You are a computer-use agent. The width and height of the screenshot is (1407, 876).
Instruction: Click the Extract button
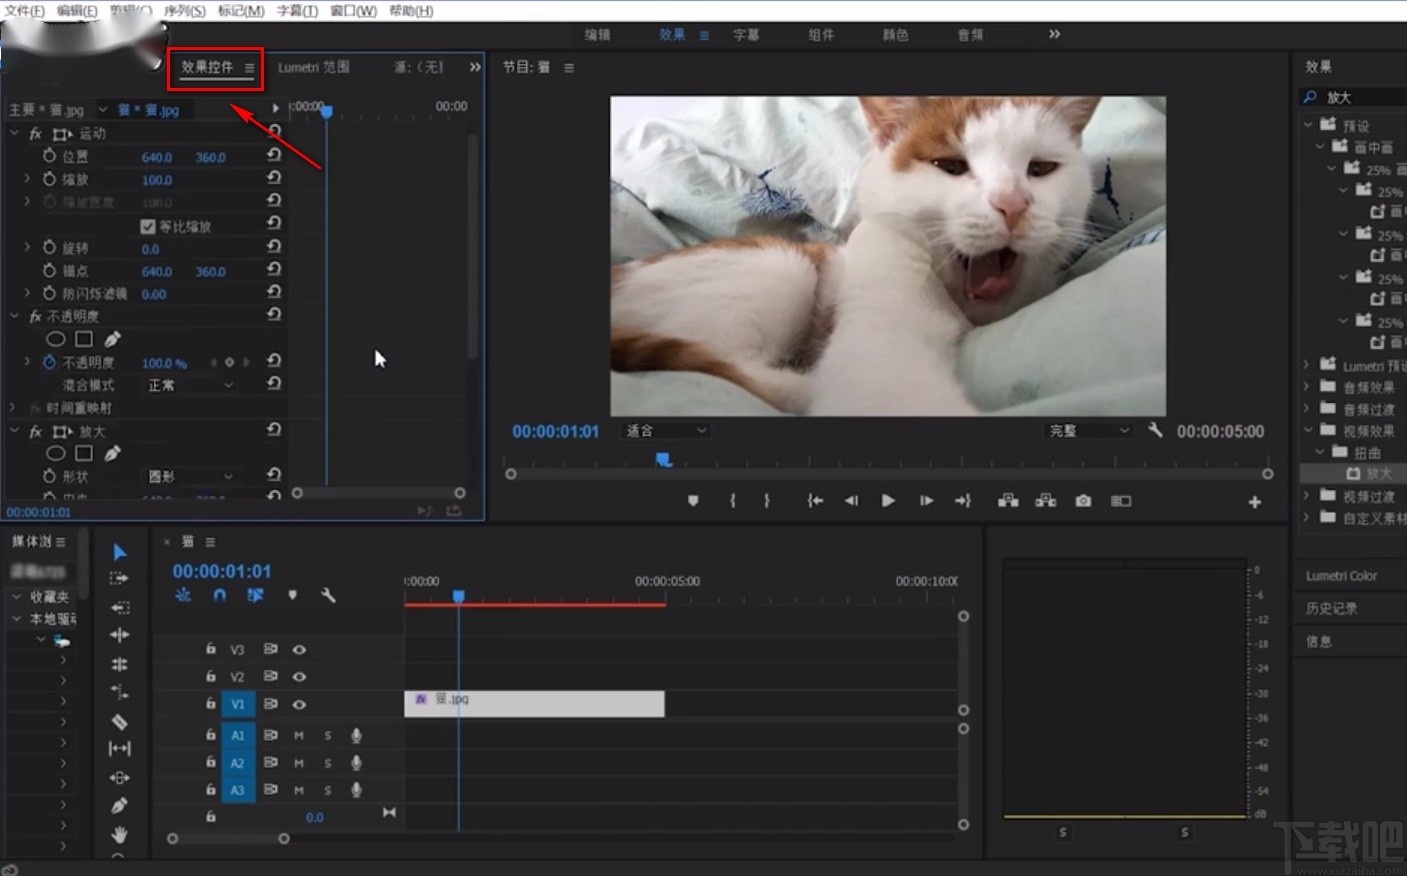point(1046,501)
